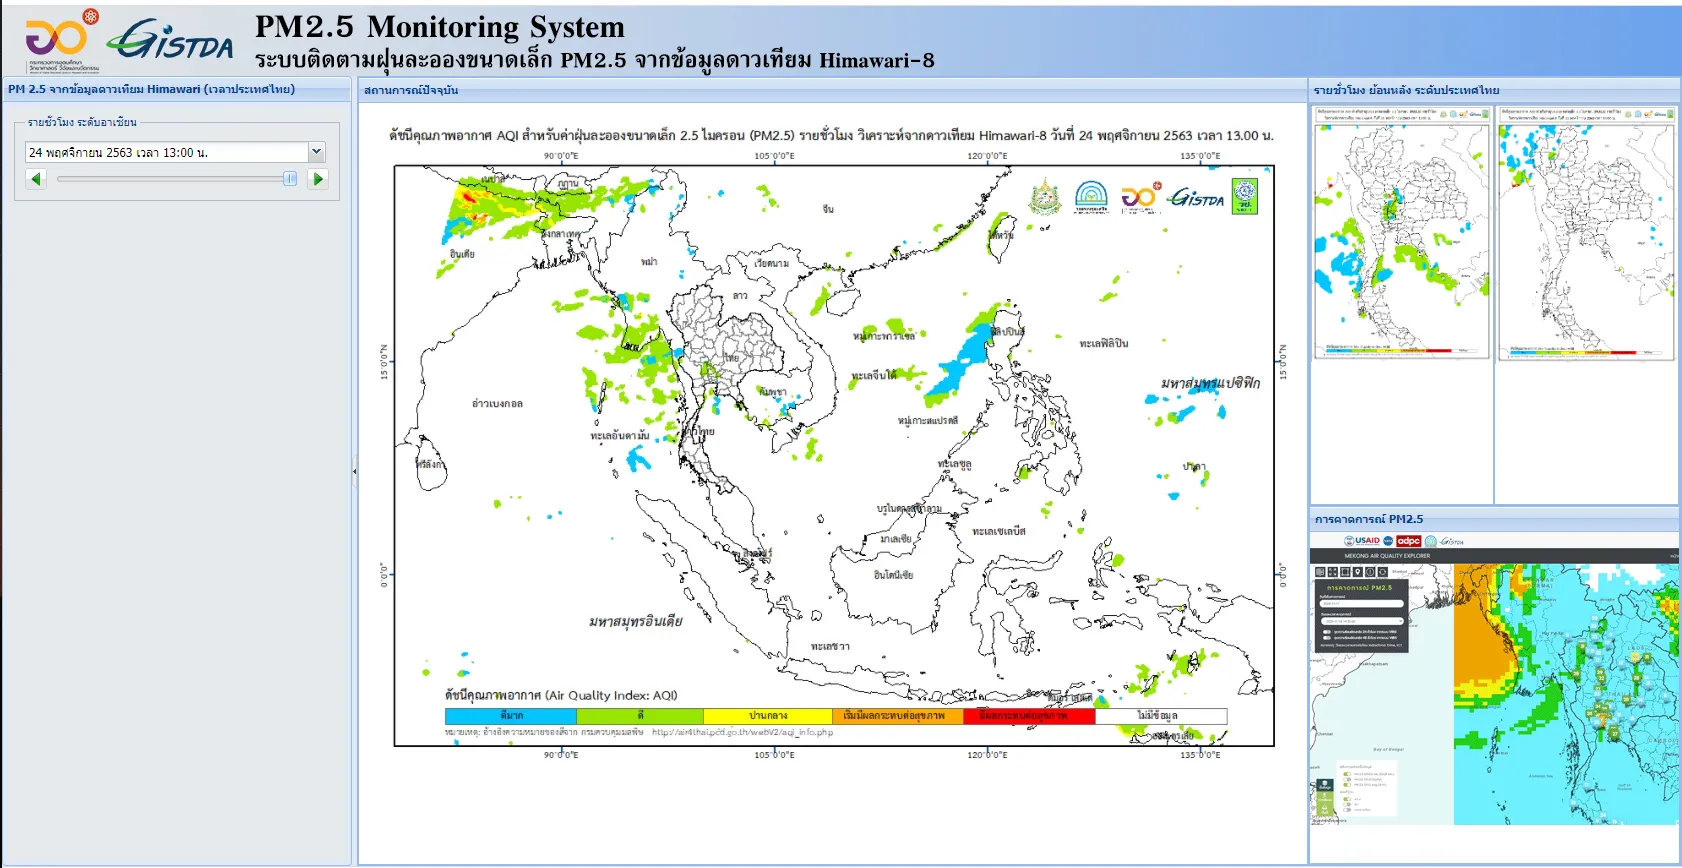Toggle the first switch in the dark forecast PM2.5 panel
Image resolution: width=1682 pixels, height=868 pixels.
1327,632
